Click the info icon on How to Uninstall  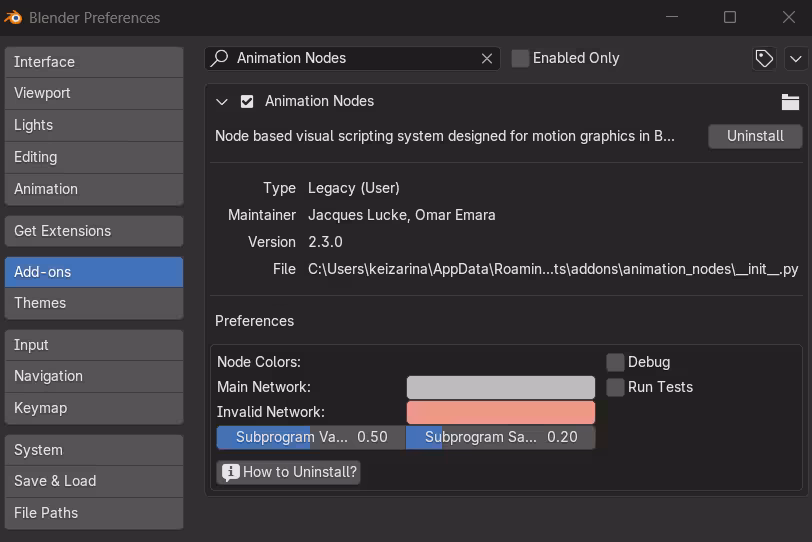(230, 472)
